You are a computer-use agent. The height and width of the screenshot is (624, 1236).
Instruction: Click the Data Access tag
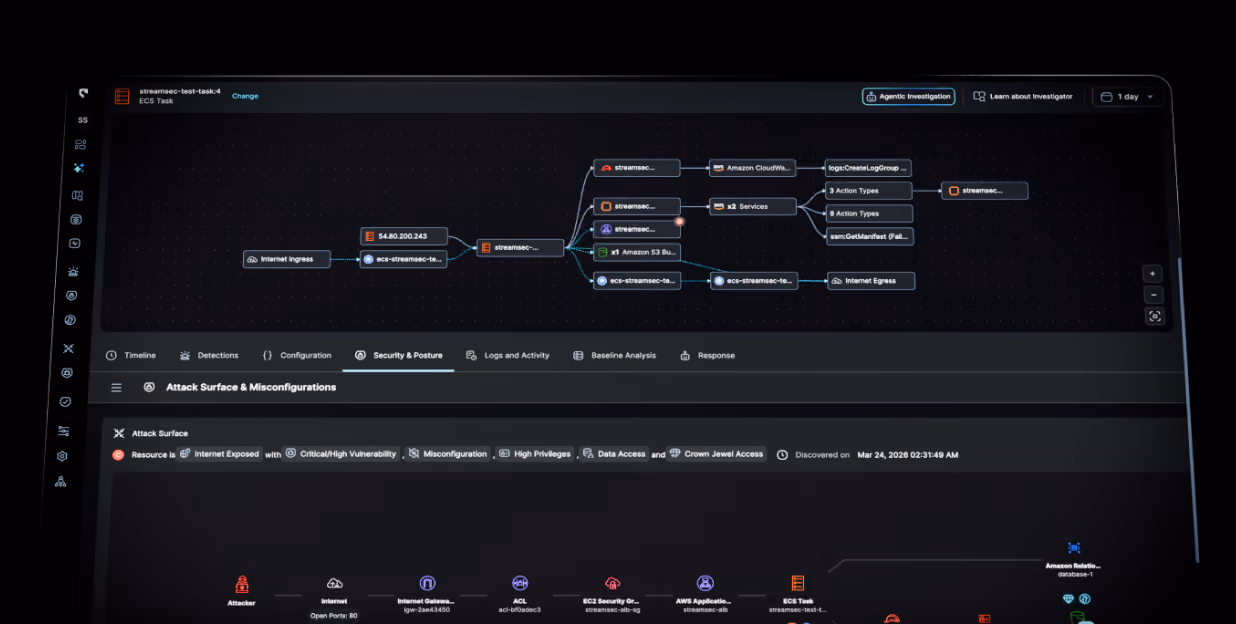[x=615, y=454]
